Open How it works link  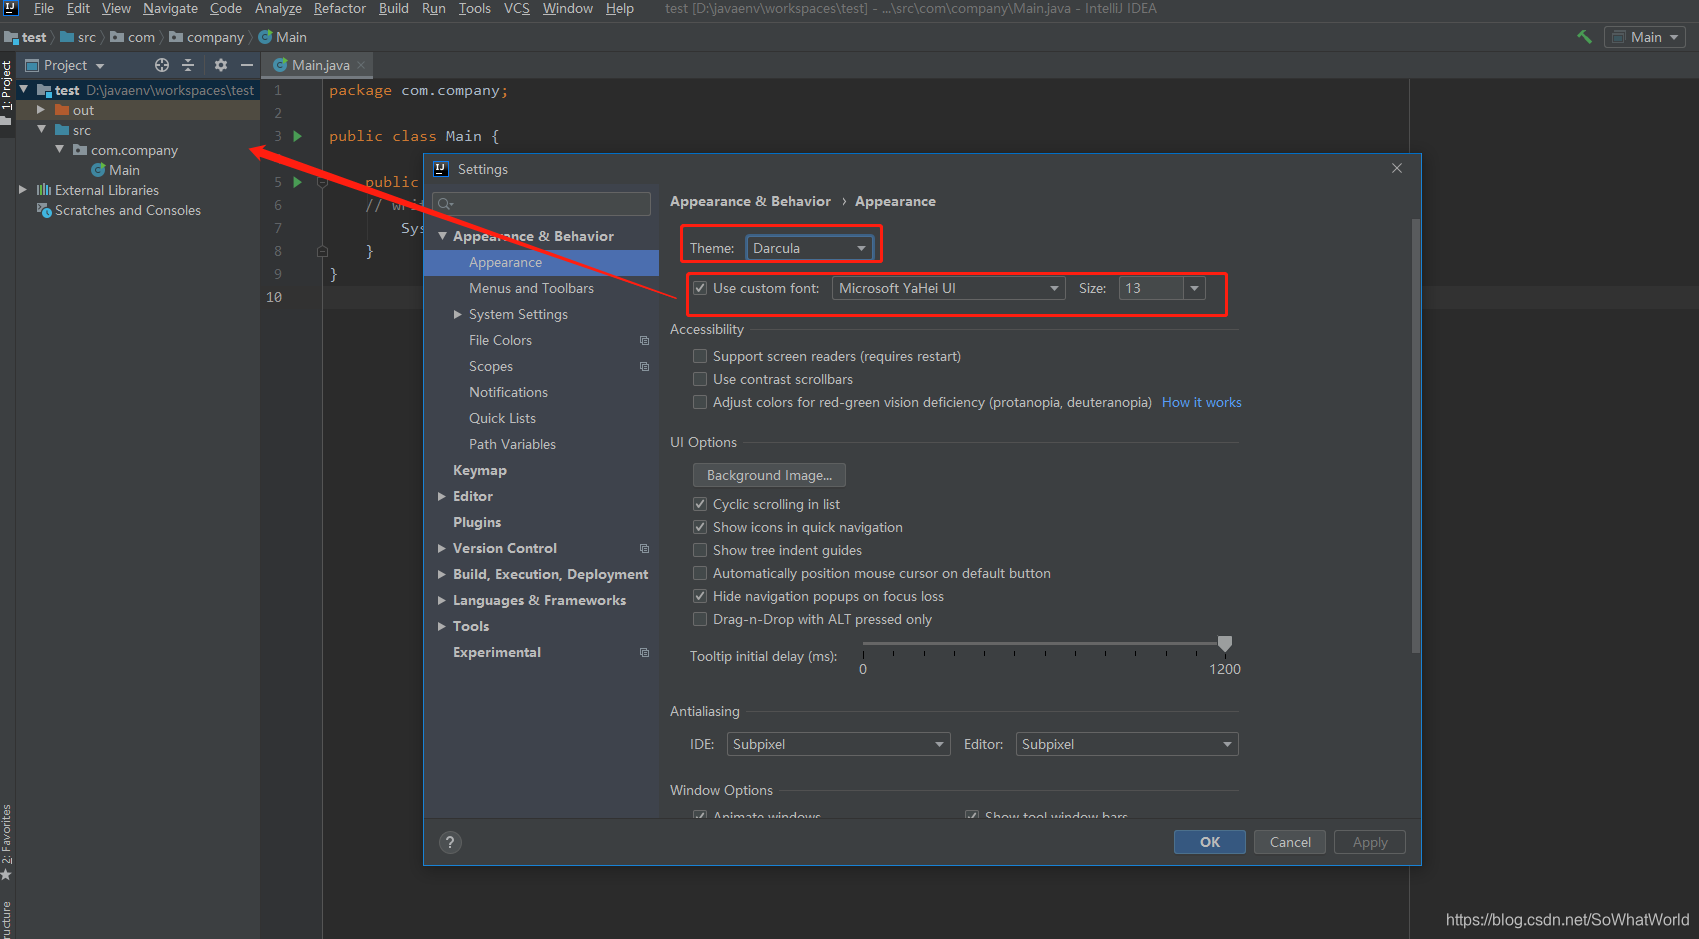click(x=1202, y=402)
